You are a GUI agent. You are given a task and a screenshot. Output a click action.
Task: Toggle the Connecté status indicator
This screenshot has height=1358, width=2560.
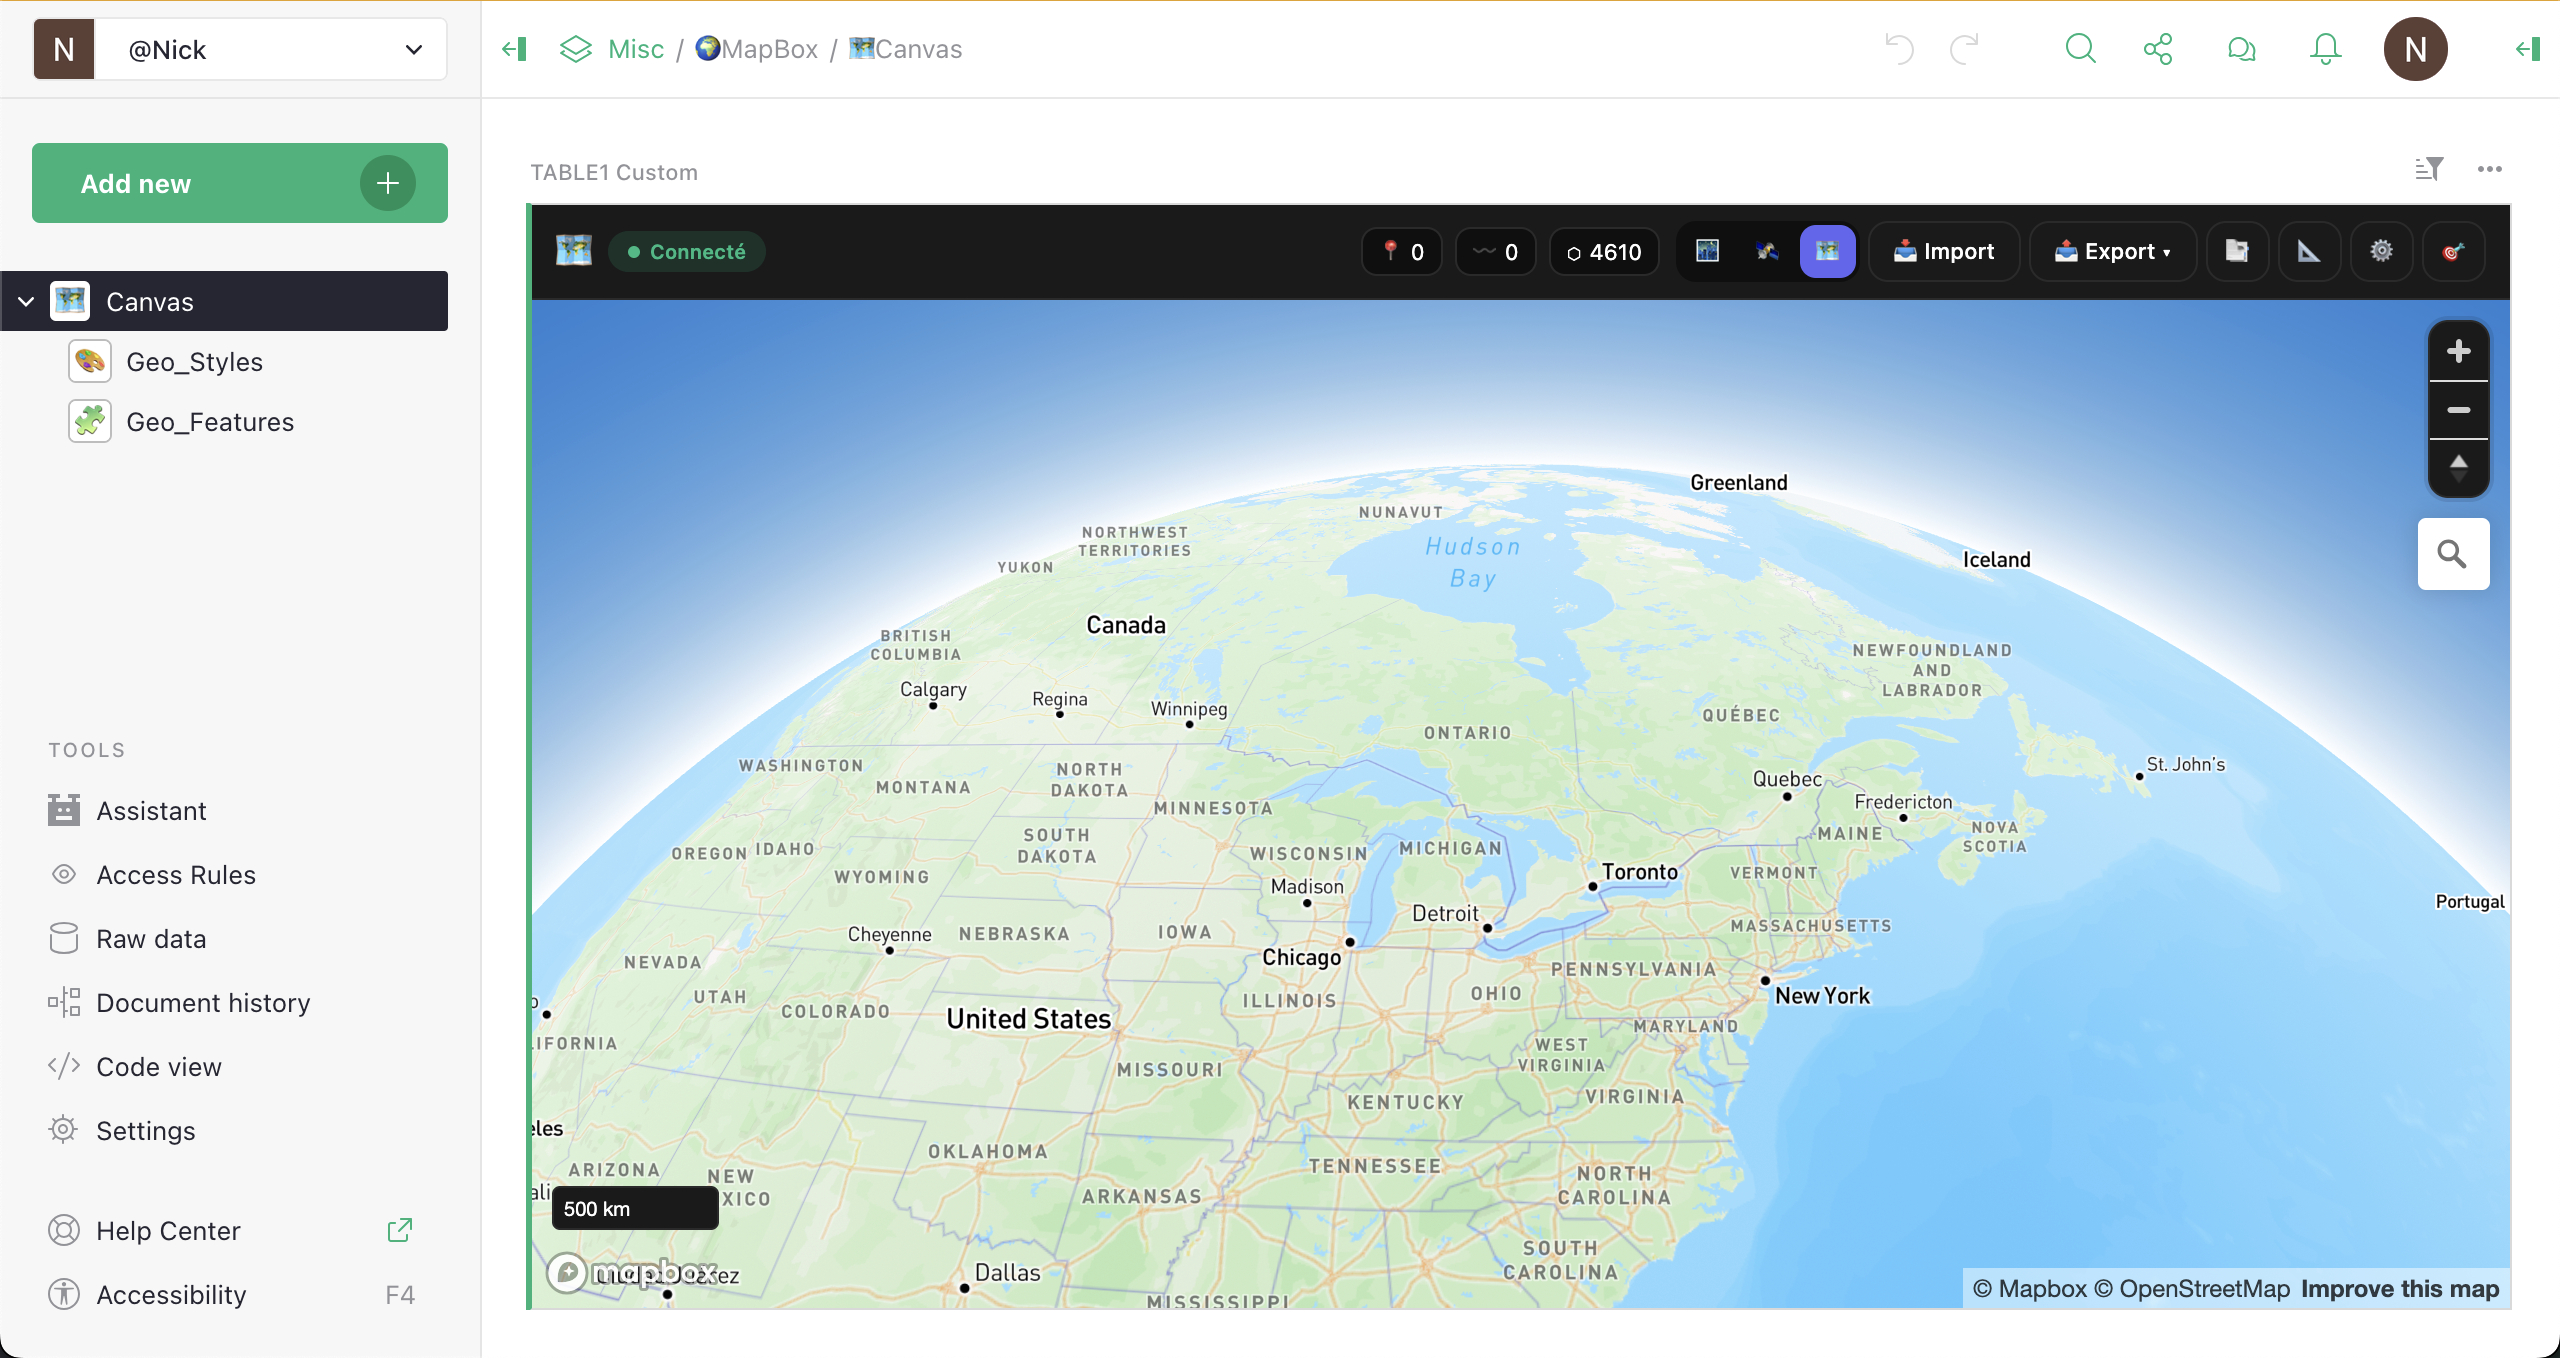tap(686, 251)
